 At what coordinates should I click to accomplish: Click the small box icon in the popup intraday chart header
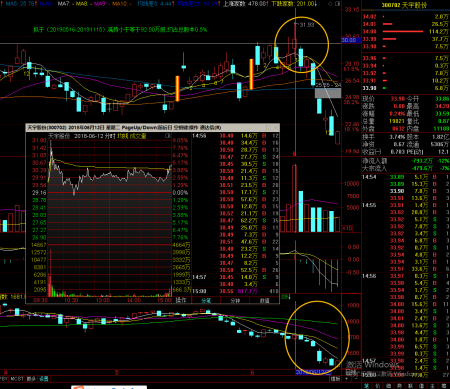(x=168, y=136)
